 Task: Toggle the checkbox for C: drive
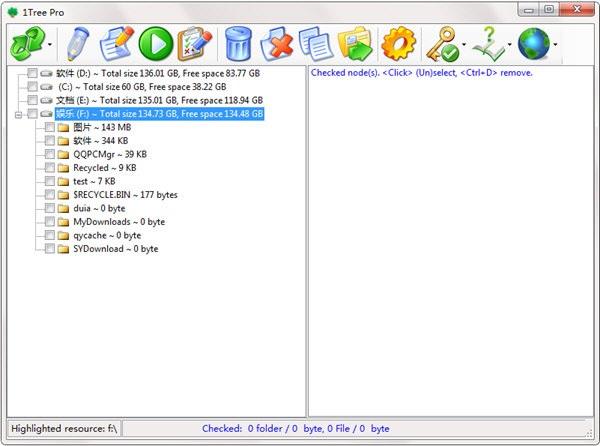tap(33, 87)
